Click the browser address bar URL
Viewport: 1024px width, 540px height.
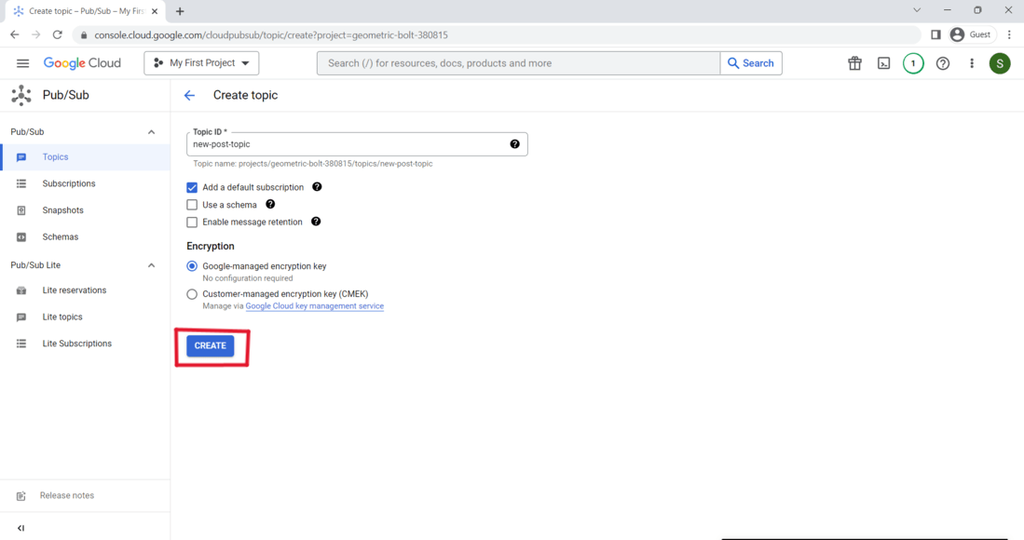tap(271, 35)
